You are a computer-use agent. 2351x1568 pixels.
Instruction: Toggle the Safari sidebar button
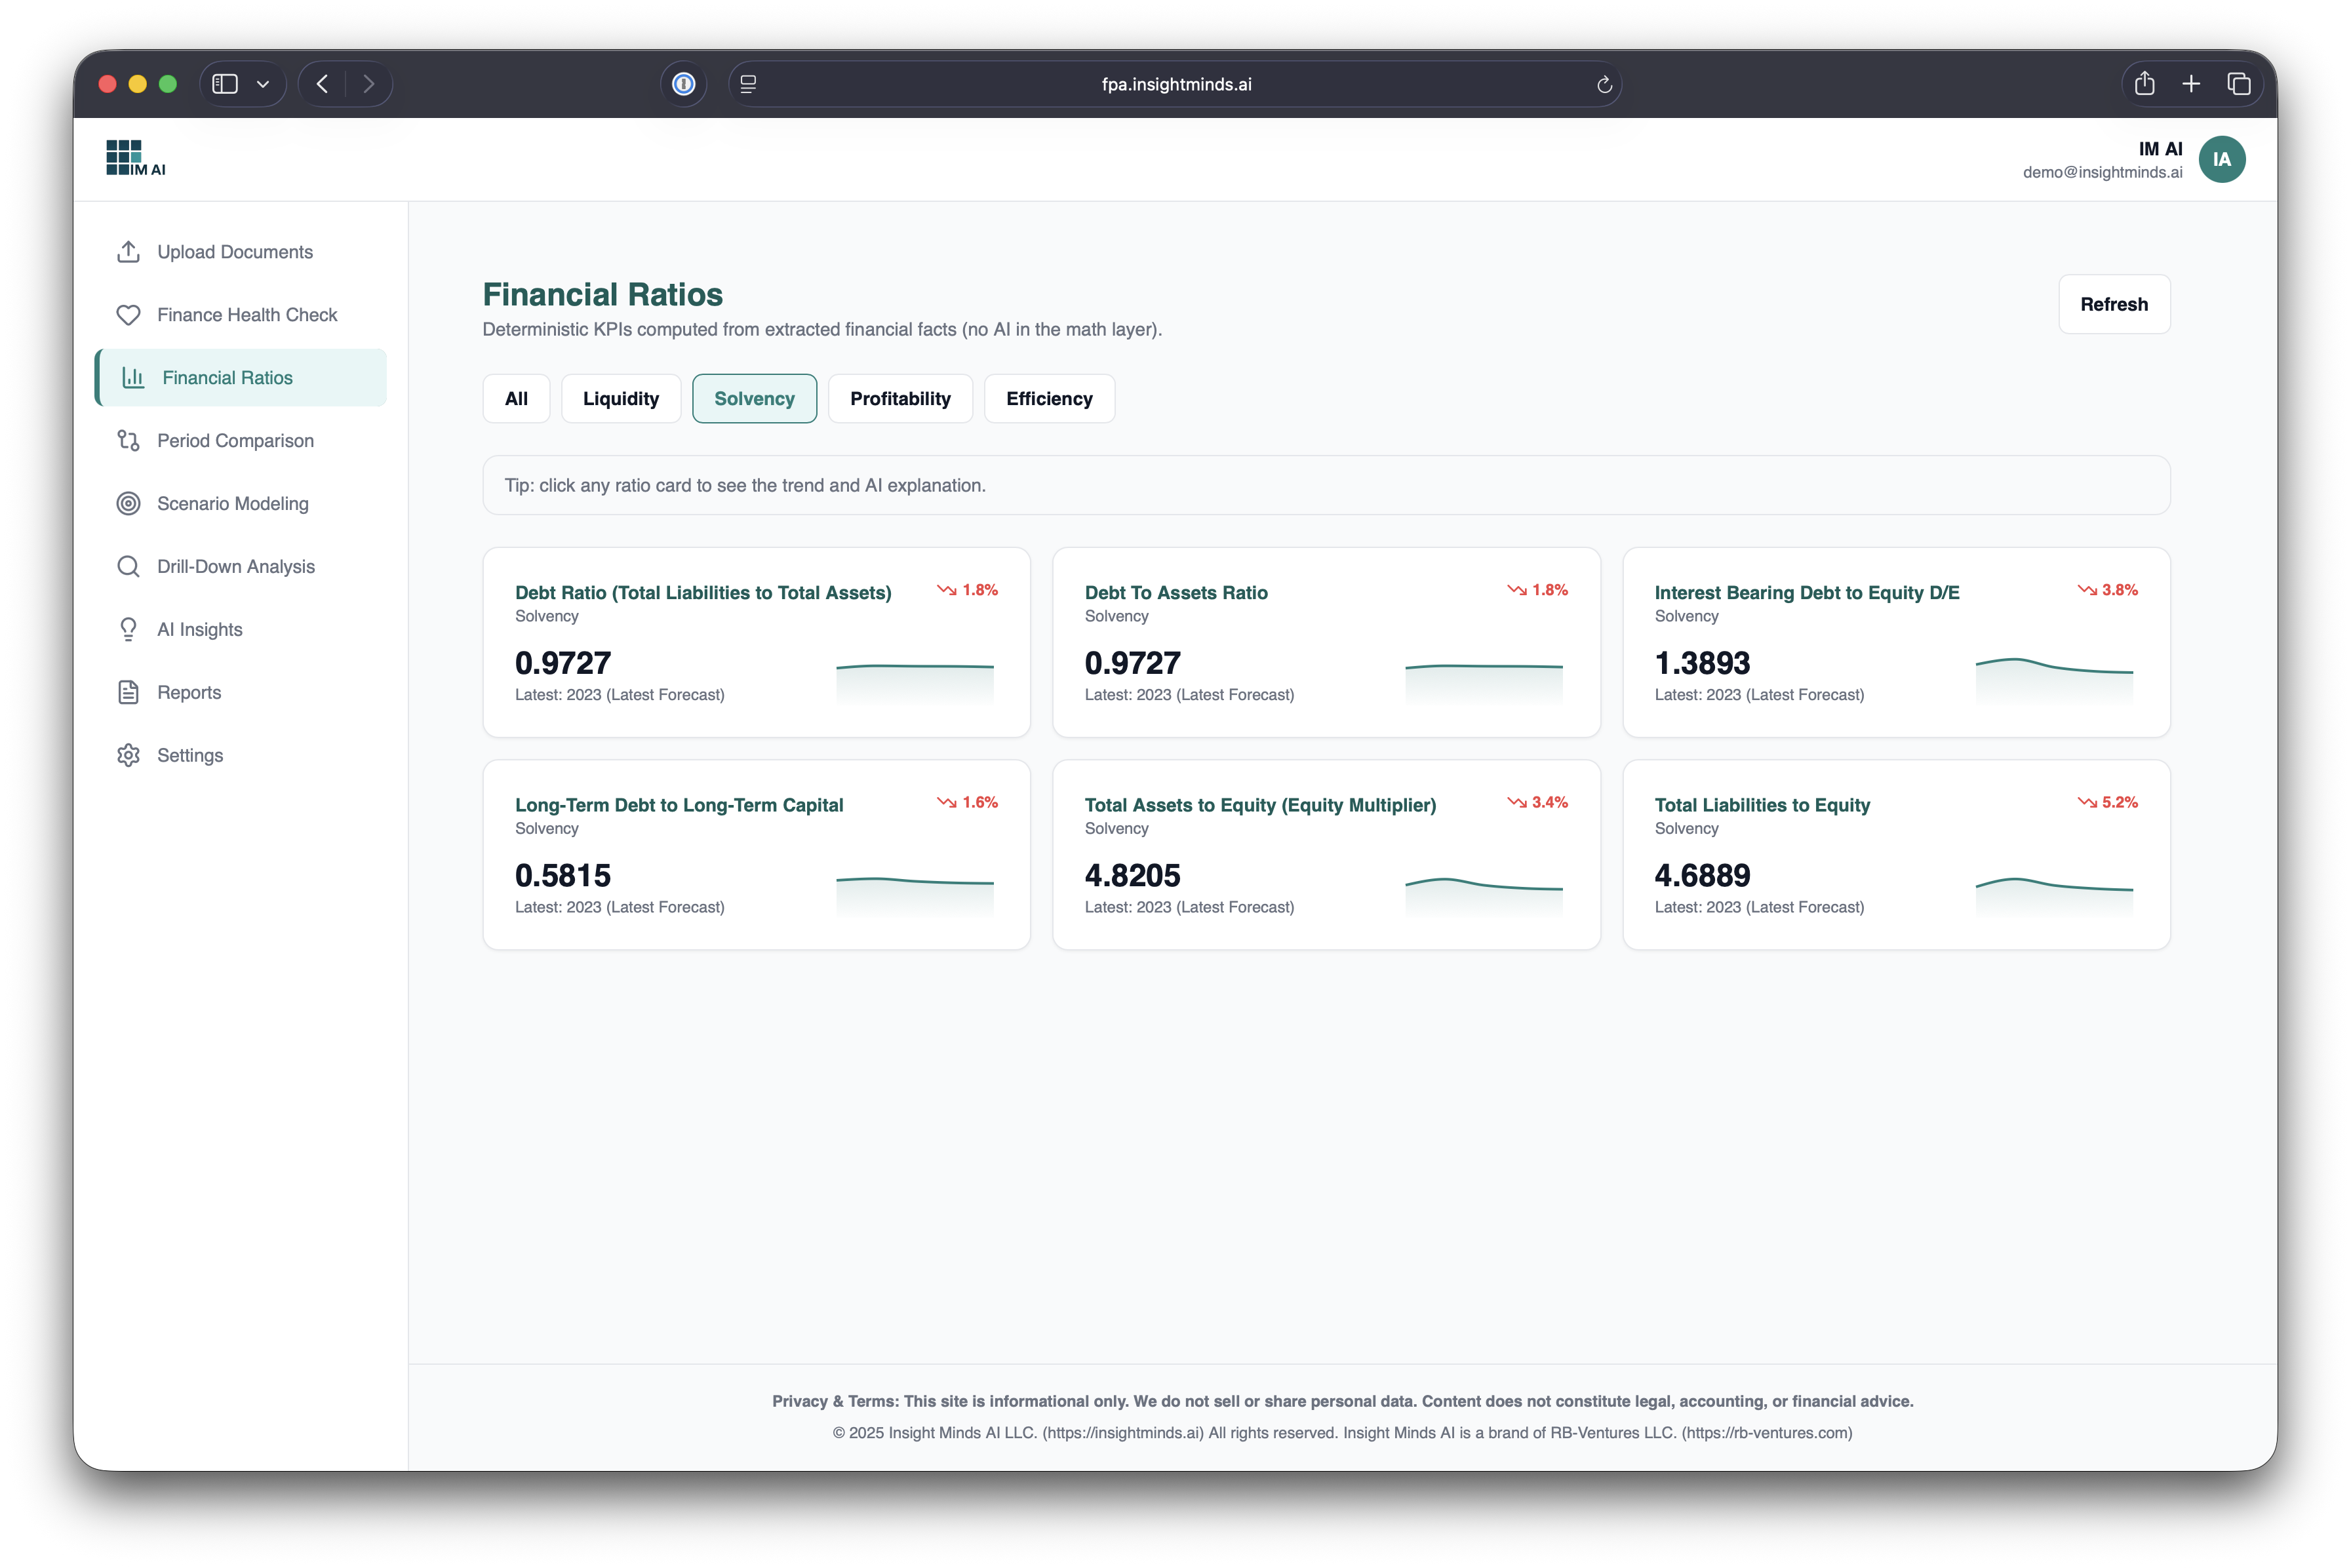click(x=225, y=84)
